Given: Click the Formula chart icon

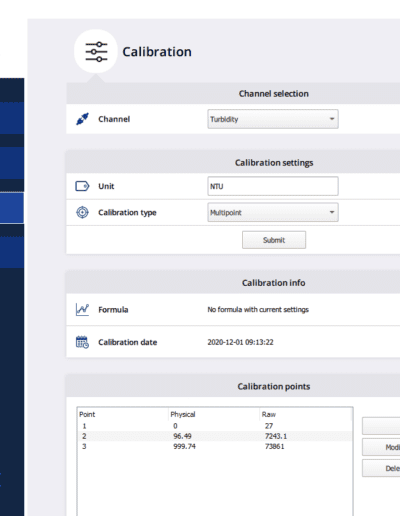Looking at the screenshot, I should click(82, 310).
